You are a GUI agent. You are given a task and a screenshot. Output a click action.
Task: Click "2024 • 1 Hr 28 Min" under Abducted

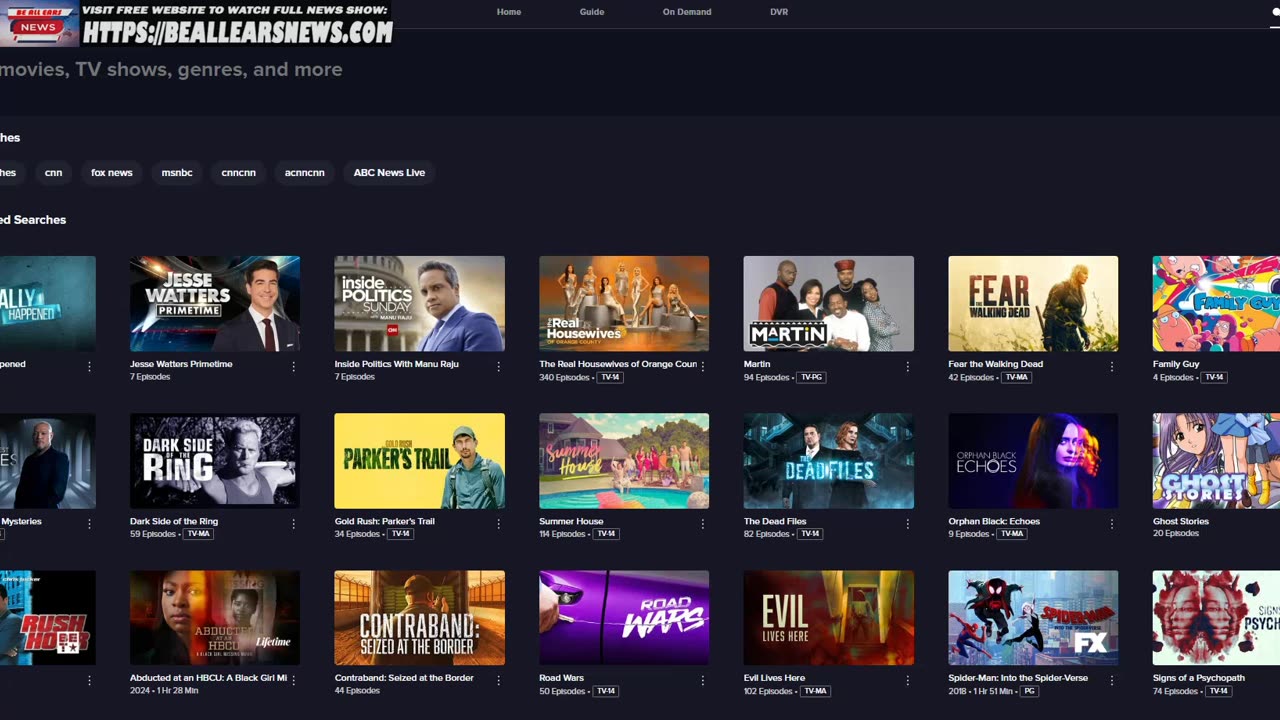point(164,691)
